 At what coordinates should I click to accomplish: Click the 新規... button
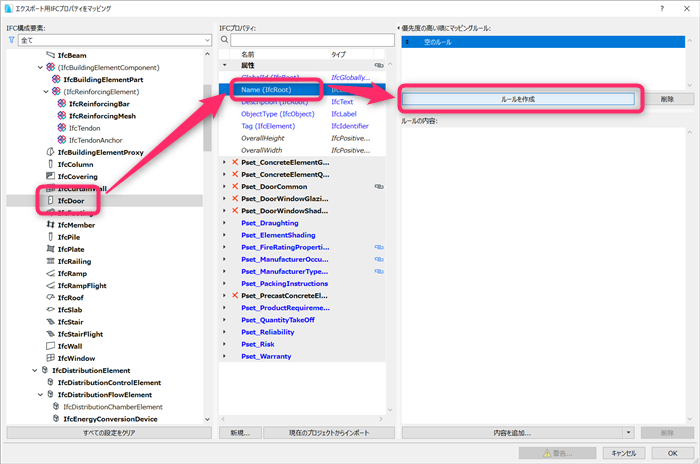tap(240, 433)
